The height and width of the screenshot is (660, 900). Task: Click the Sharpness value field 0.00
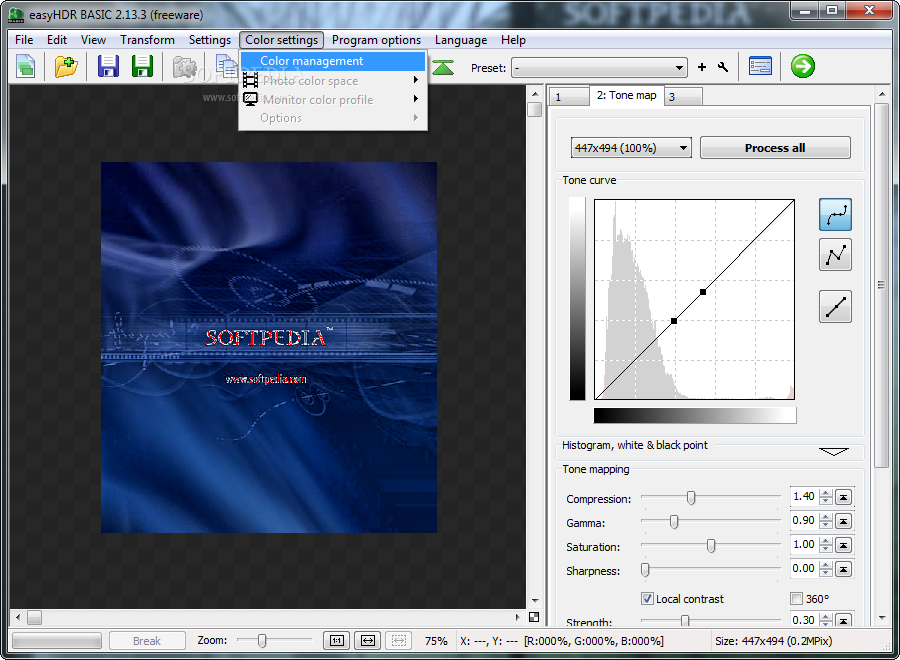pyautogui.click(x=804, y=569)
